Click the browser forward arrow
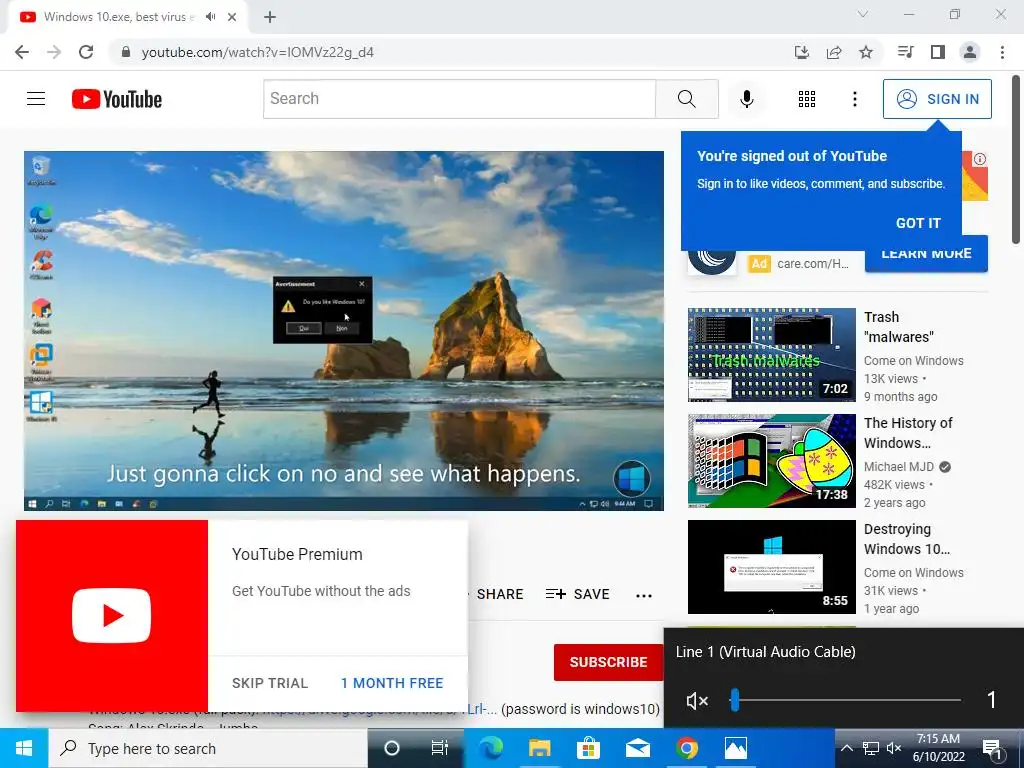The width and height of the screenshot is (1024, 768). (x=54, y=52)
